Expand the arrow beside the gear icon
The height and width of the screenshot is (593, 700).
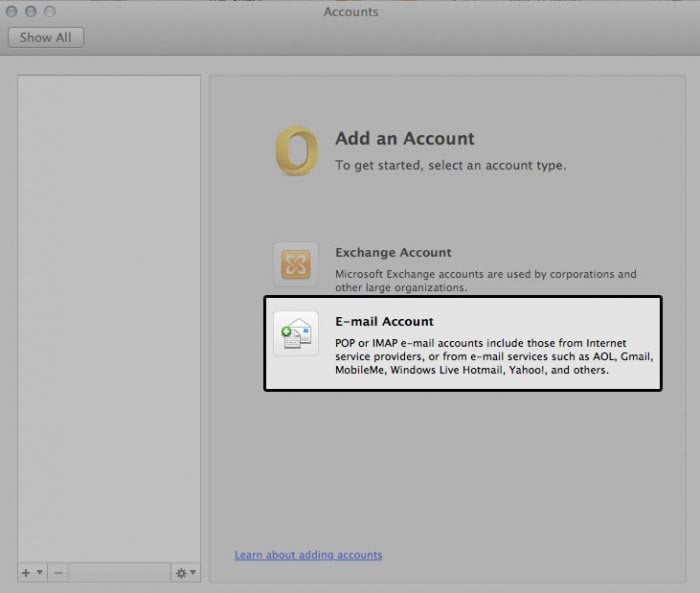click(193, 573)
